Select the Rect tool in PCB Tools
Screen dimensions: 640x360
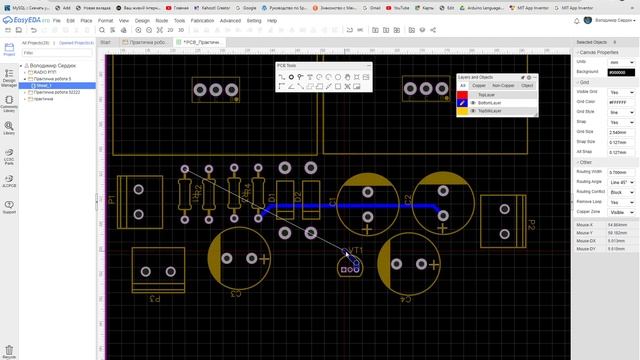click(338, 86)
